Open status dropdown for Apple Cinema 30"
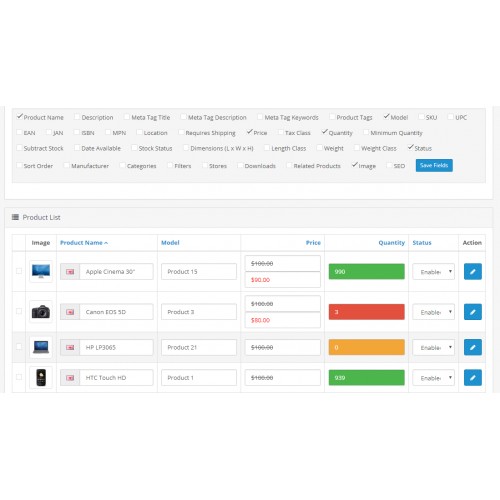Viewport: 500px width, 500px height. coord(433,272)
